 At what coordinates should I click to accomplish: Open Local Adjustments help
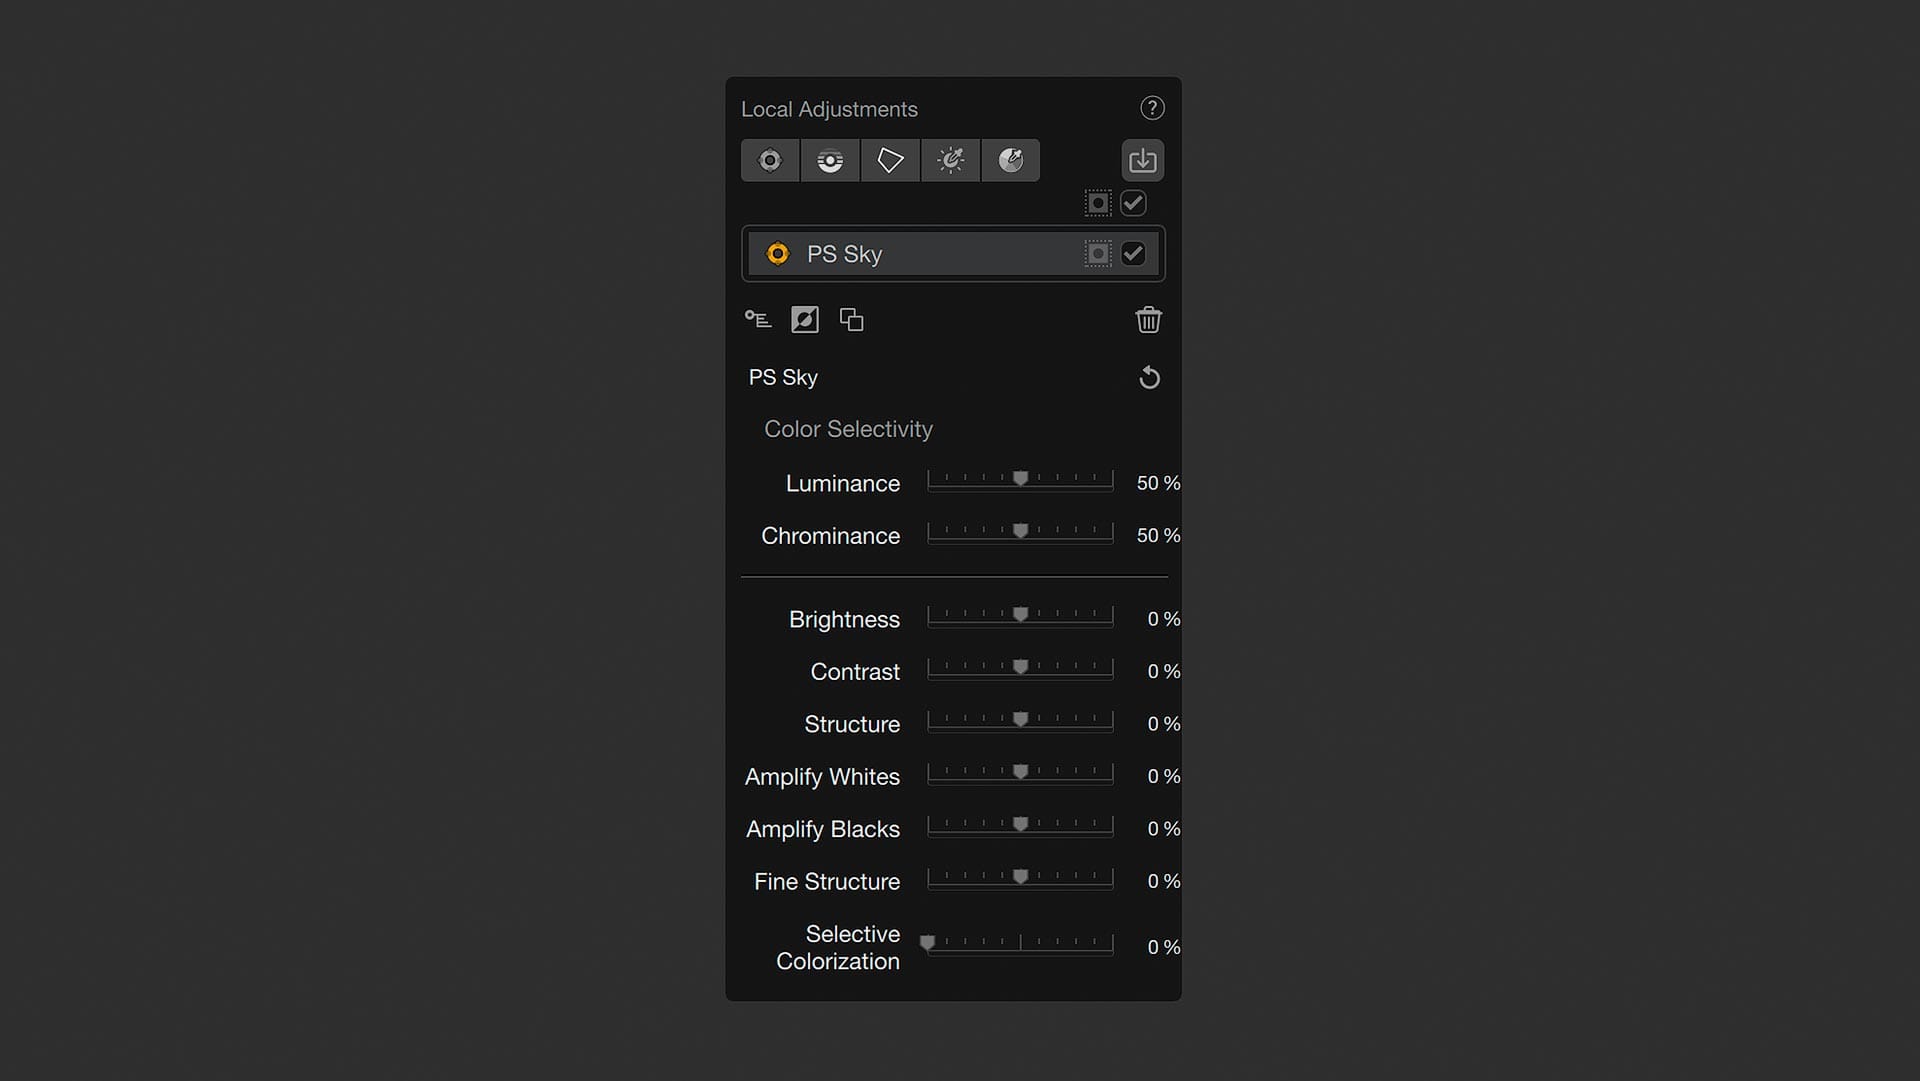pyautogui.click(x=1152, y=108)
